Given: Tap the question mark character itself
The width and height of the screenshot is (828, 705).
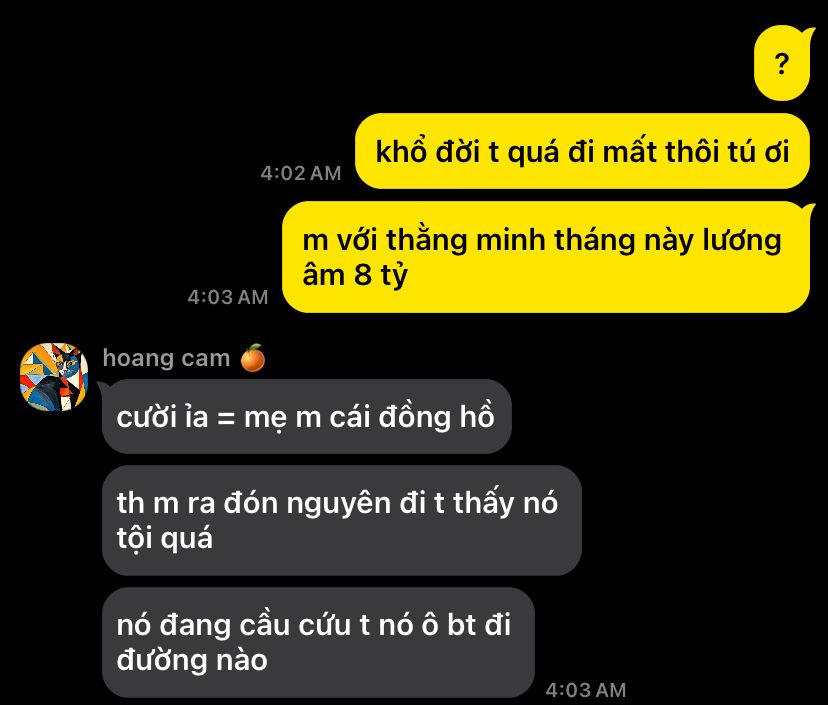Looking at the screenshot, I should click(x=782, y=64).
